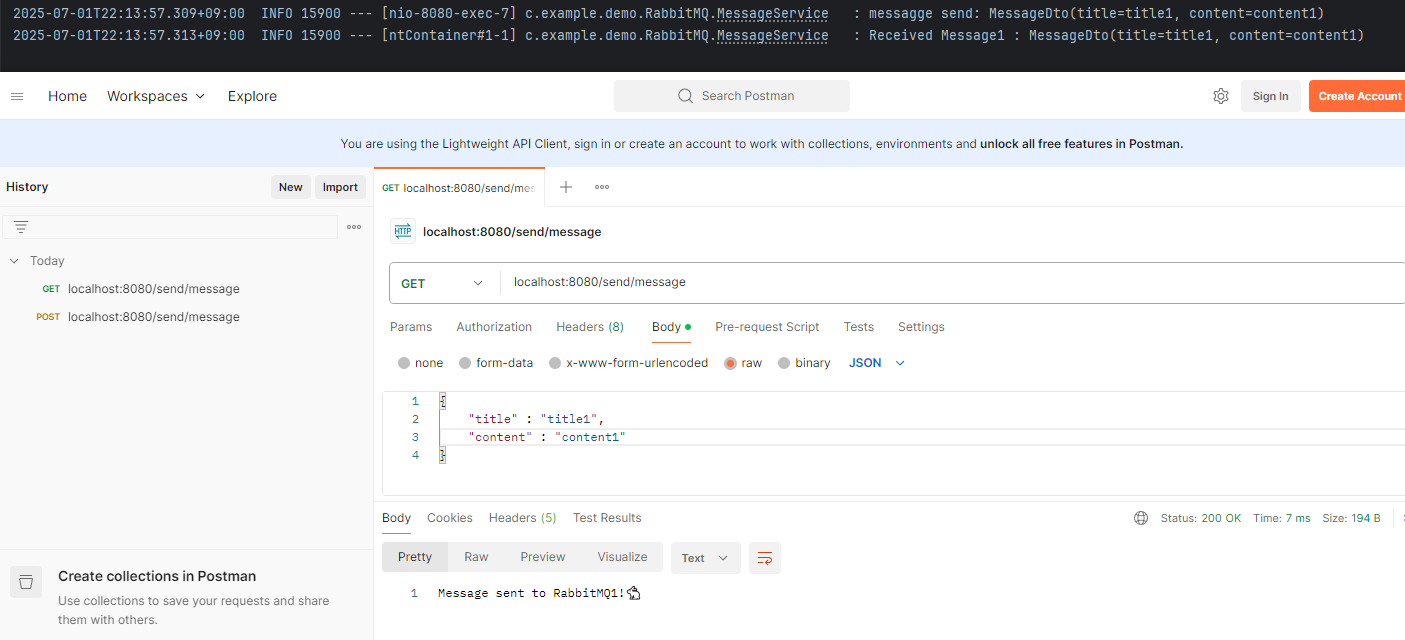Click the history filter search field
Viewport: 1405px width, 640px height.
pyautogui.click(x=170, y=227)
